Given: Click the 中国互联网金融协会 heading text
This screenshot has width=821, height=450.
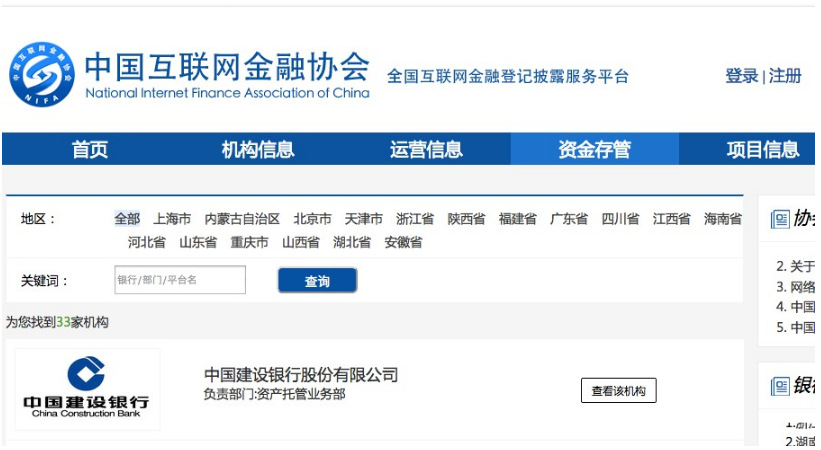Looking at the screenshot, I should (x=227, y=67).
